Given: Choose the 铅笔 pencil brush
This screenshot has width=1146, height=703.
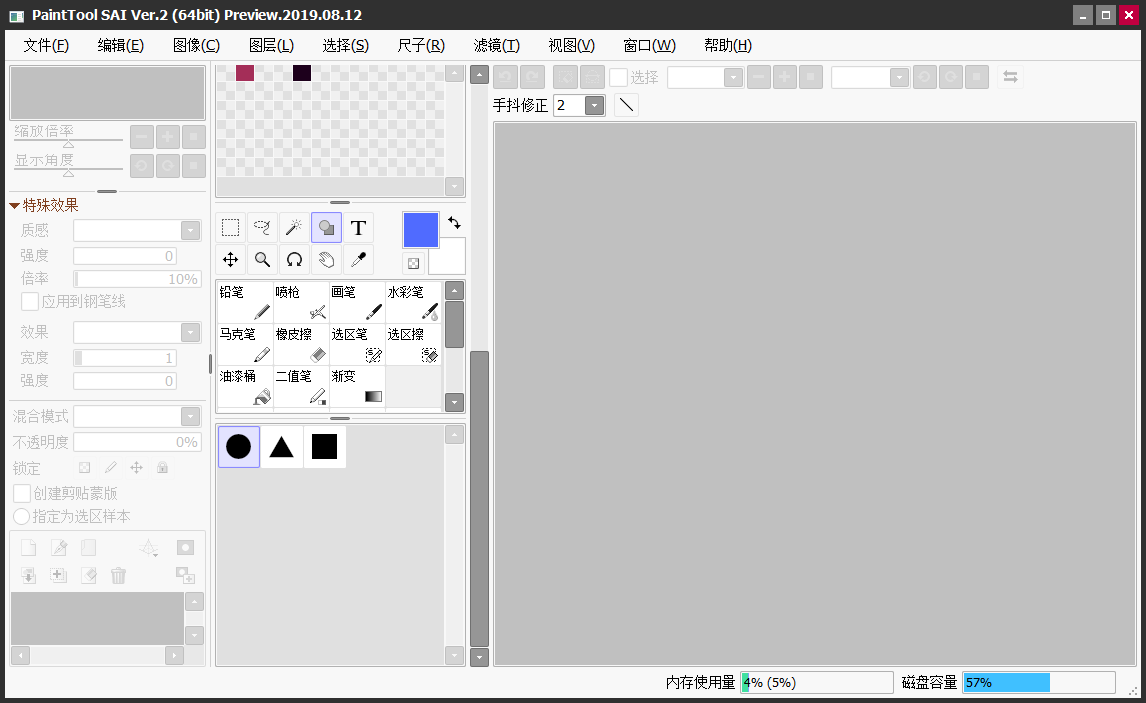Looking at the screenshot, I should pos(245,302).
